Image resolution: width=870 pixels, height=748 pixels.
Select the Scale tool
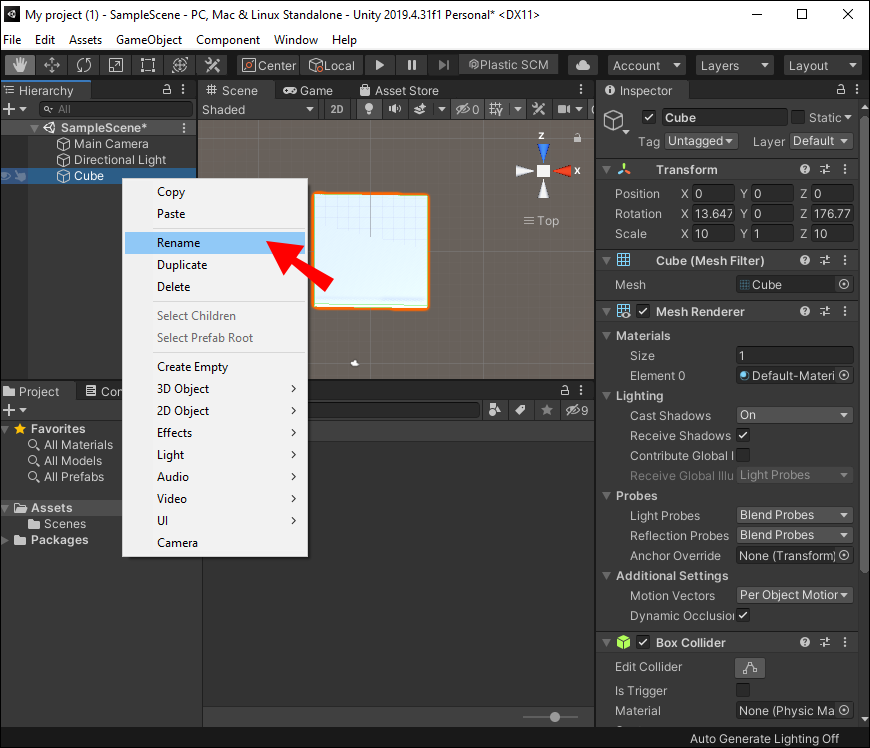(116, 65)
